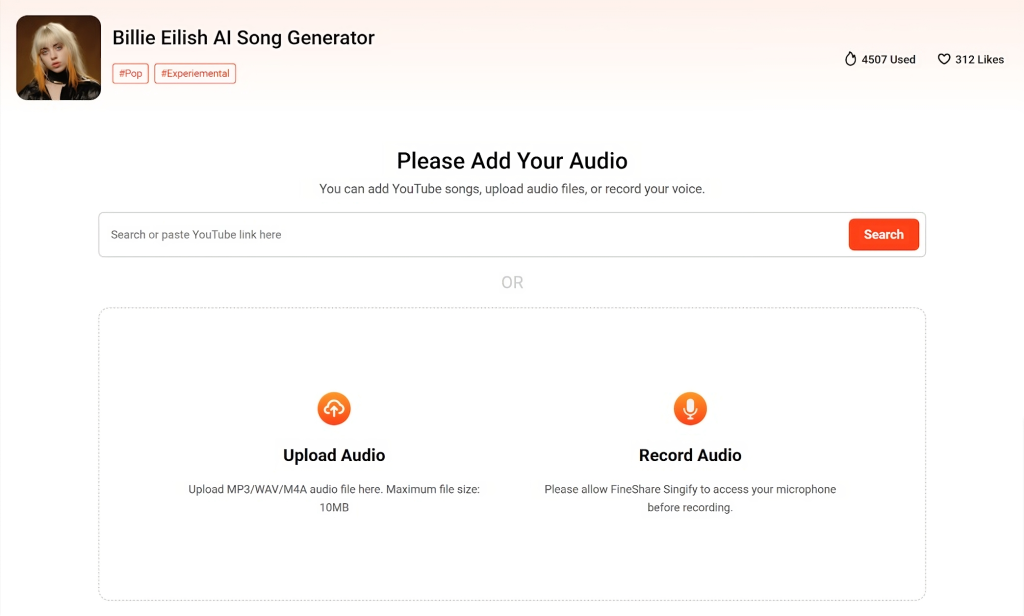Click the artist portrait thumbnail
This screenshot has height=616, width=1024.
click(x=59, y=57)
